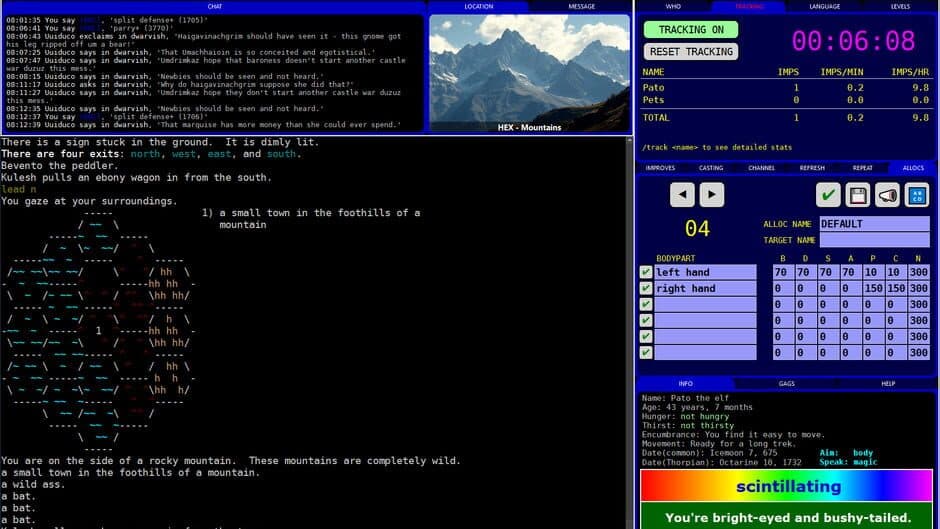Open the CHANNEL tab
Screen dimensions: 940x529
coord(761,168)
